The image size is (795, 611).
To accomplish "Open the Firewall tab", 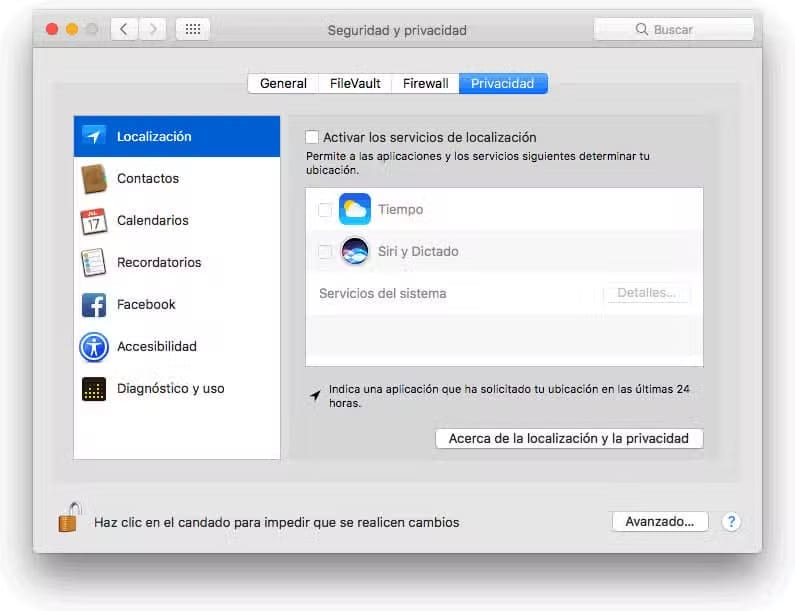I will click(x=425, y=84).
